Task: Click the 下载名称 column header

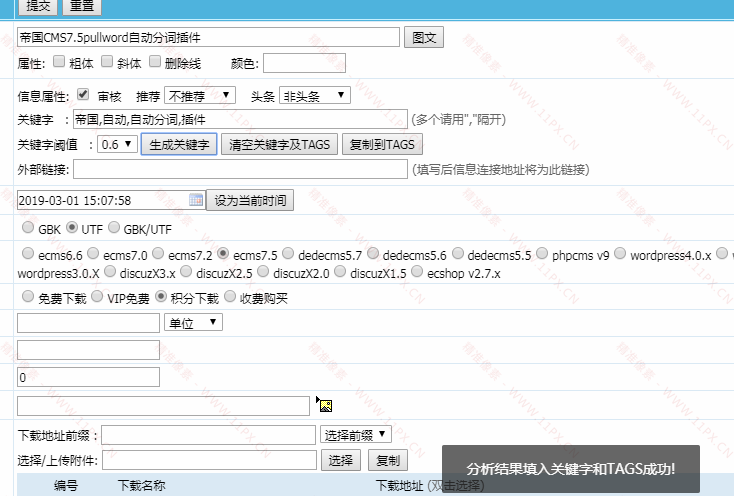Action: point(141,486)
